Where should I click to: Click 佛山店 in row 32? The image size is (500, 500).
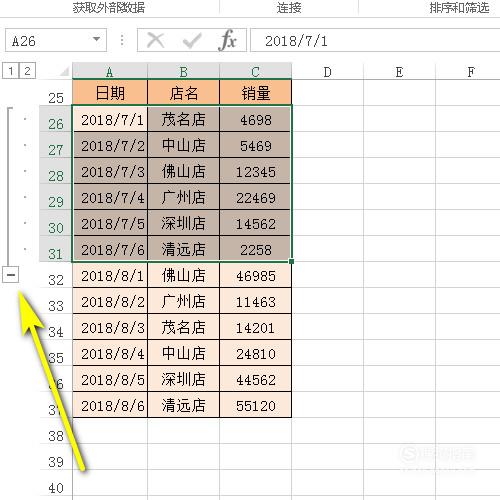[183, 275]
